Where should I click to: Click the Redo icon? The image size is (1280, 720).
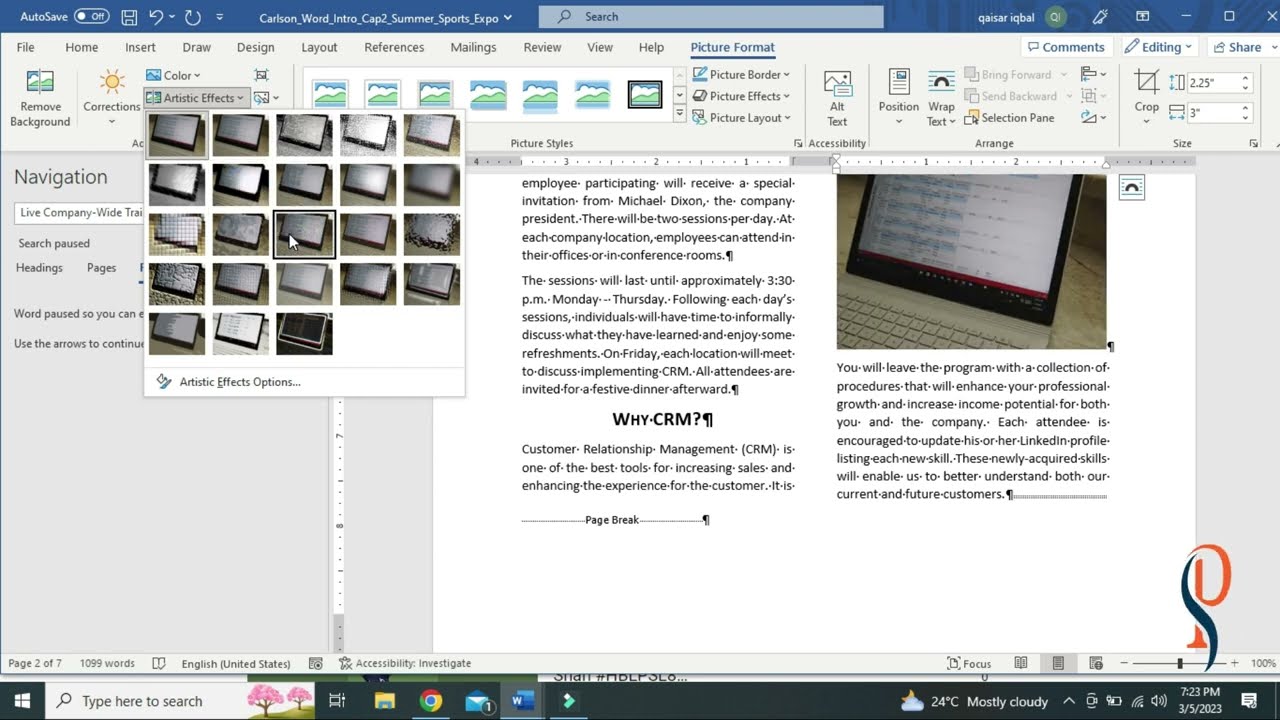point(193,17)
